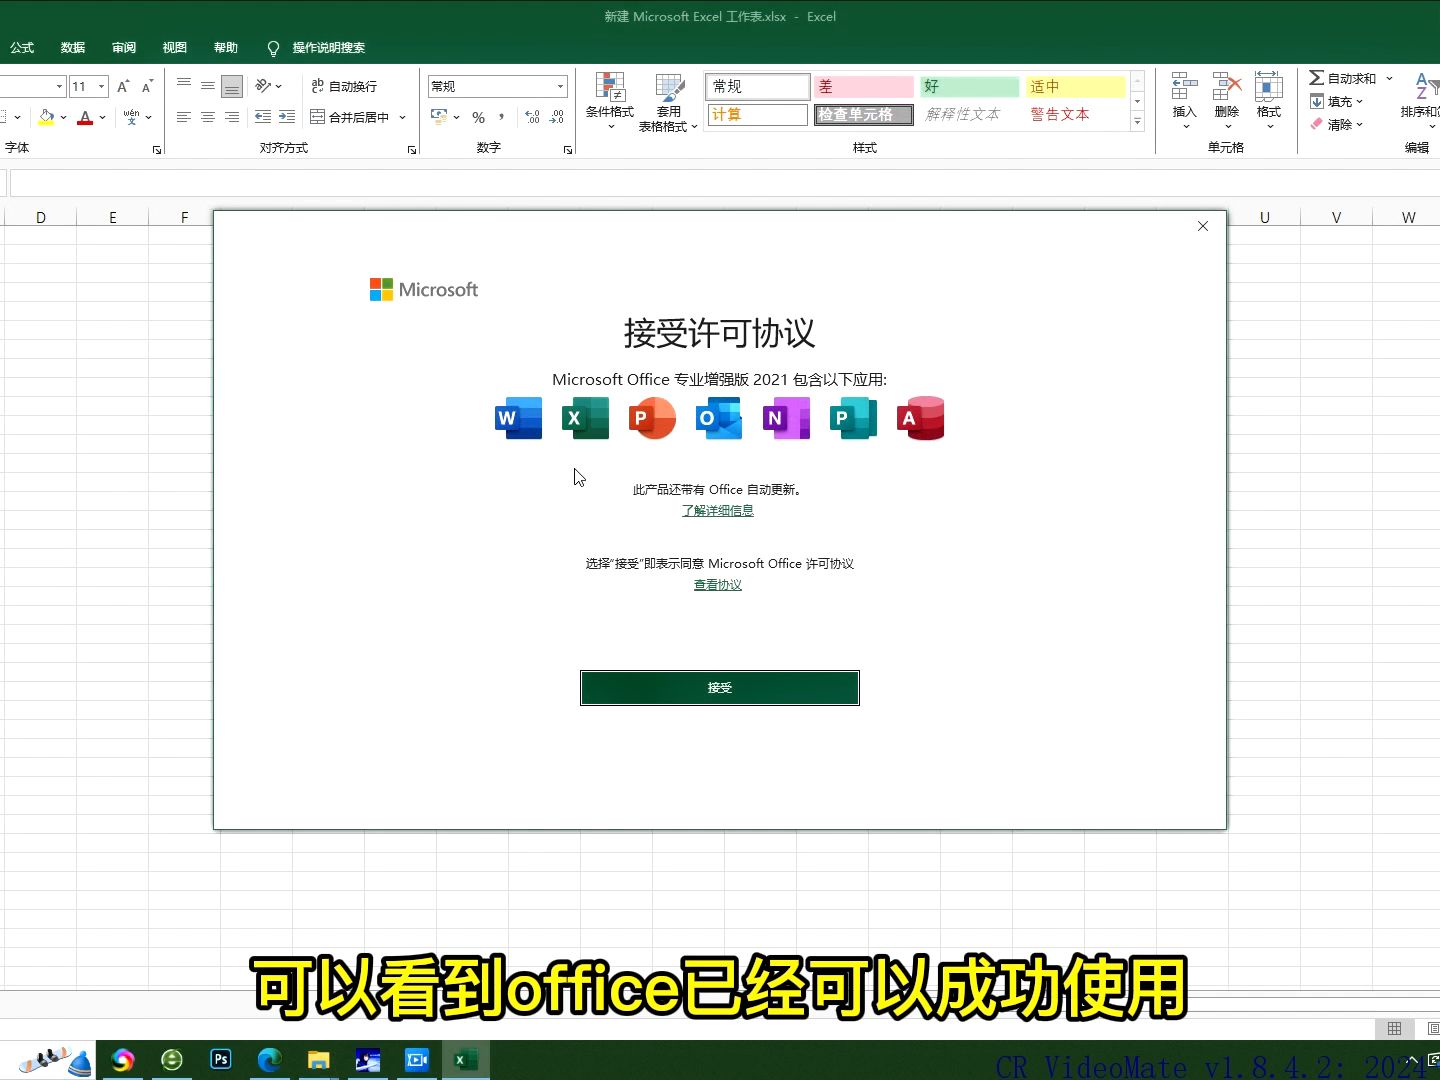Increase font size with the larger A icon
1440x1080 pixels.
[x=123, y=86]
